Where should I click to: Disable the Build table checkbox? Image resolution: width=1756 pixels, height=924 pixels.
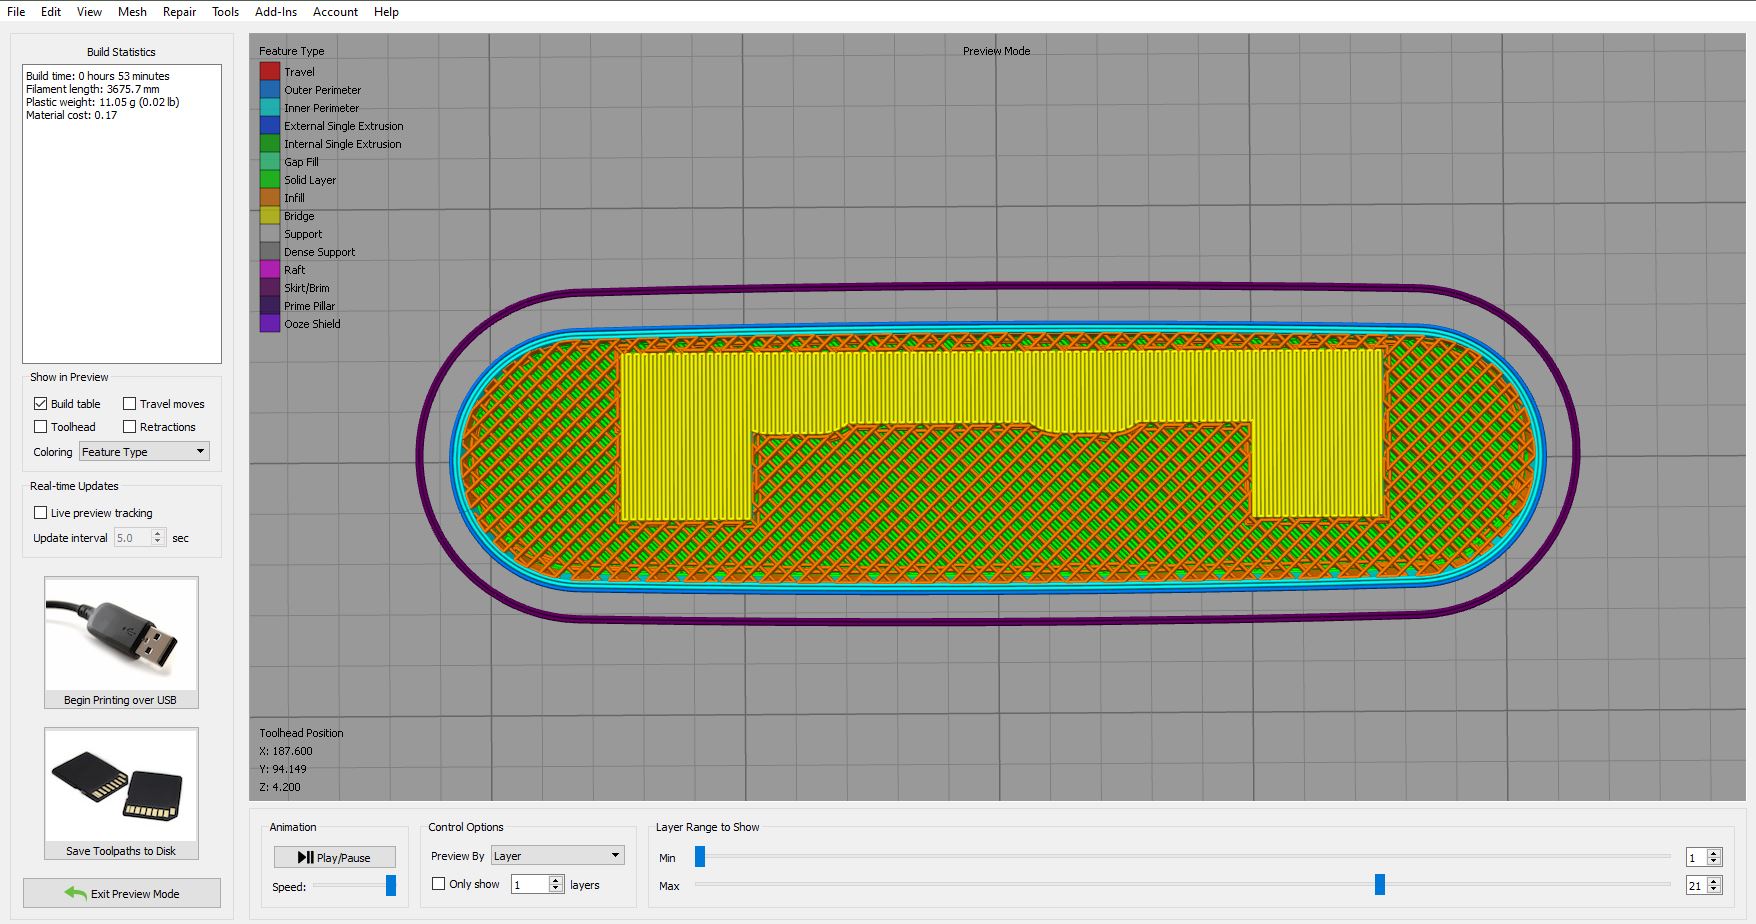click(x=41, y=404)
